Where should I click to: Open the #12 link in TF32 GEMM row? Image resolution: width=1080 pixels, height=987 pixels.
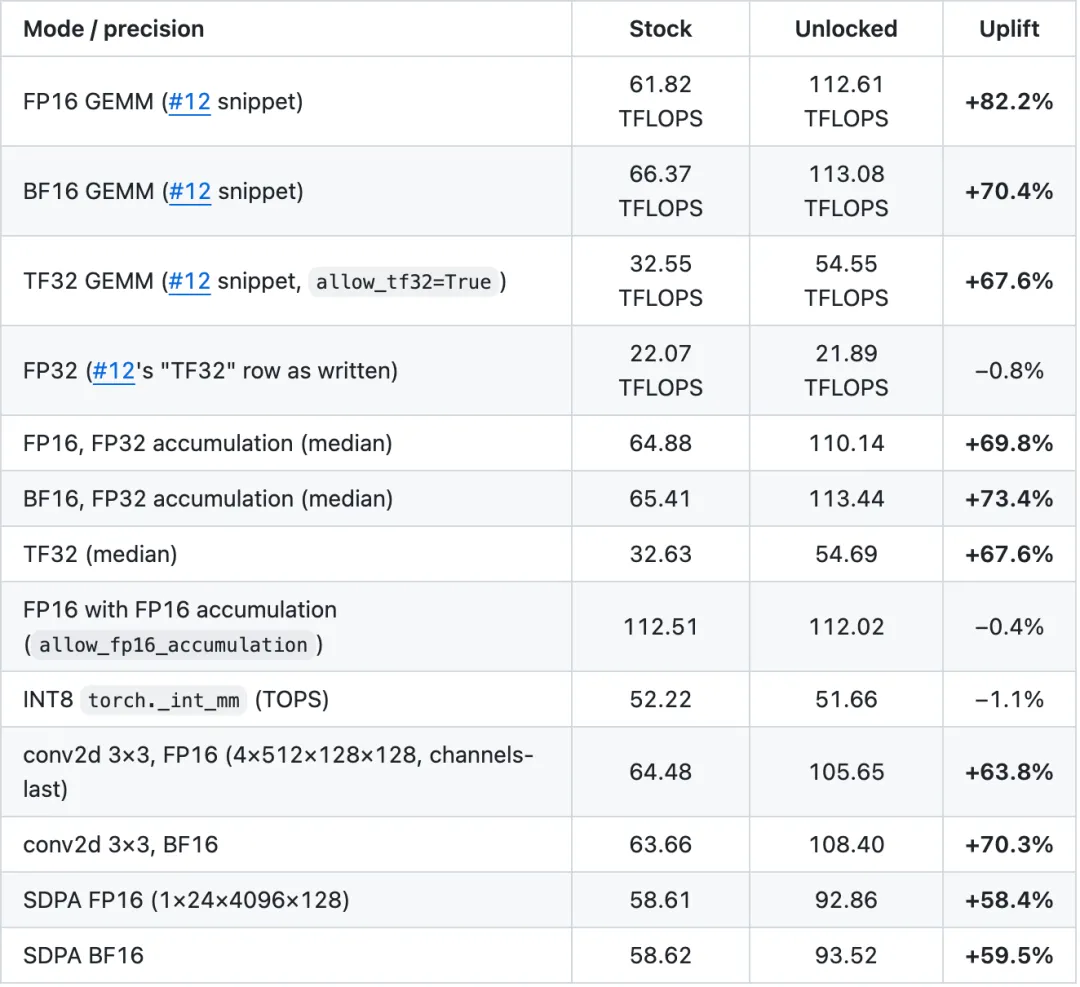189,281
